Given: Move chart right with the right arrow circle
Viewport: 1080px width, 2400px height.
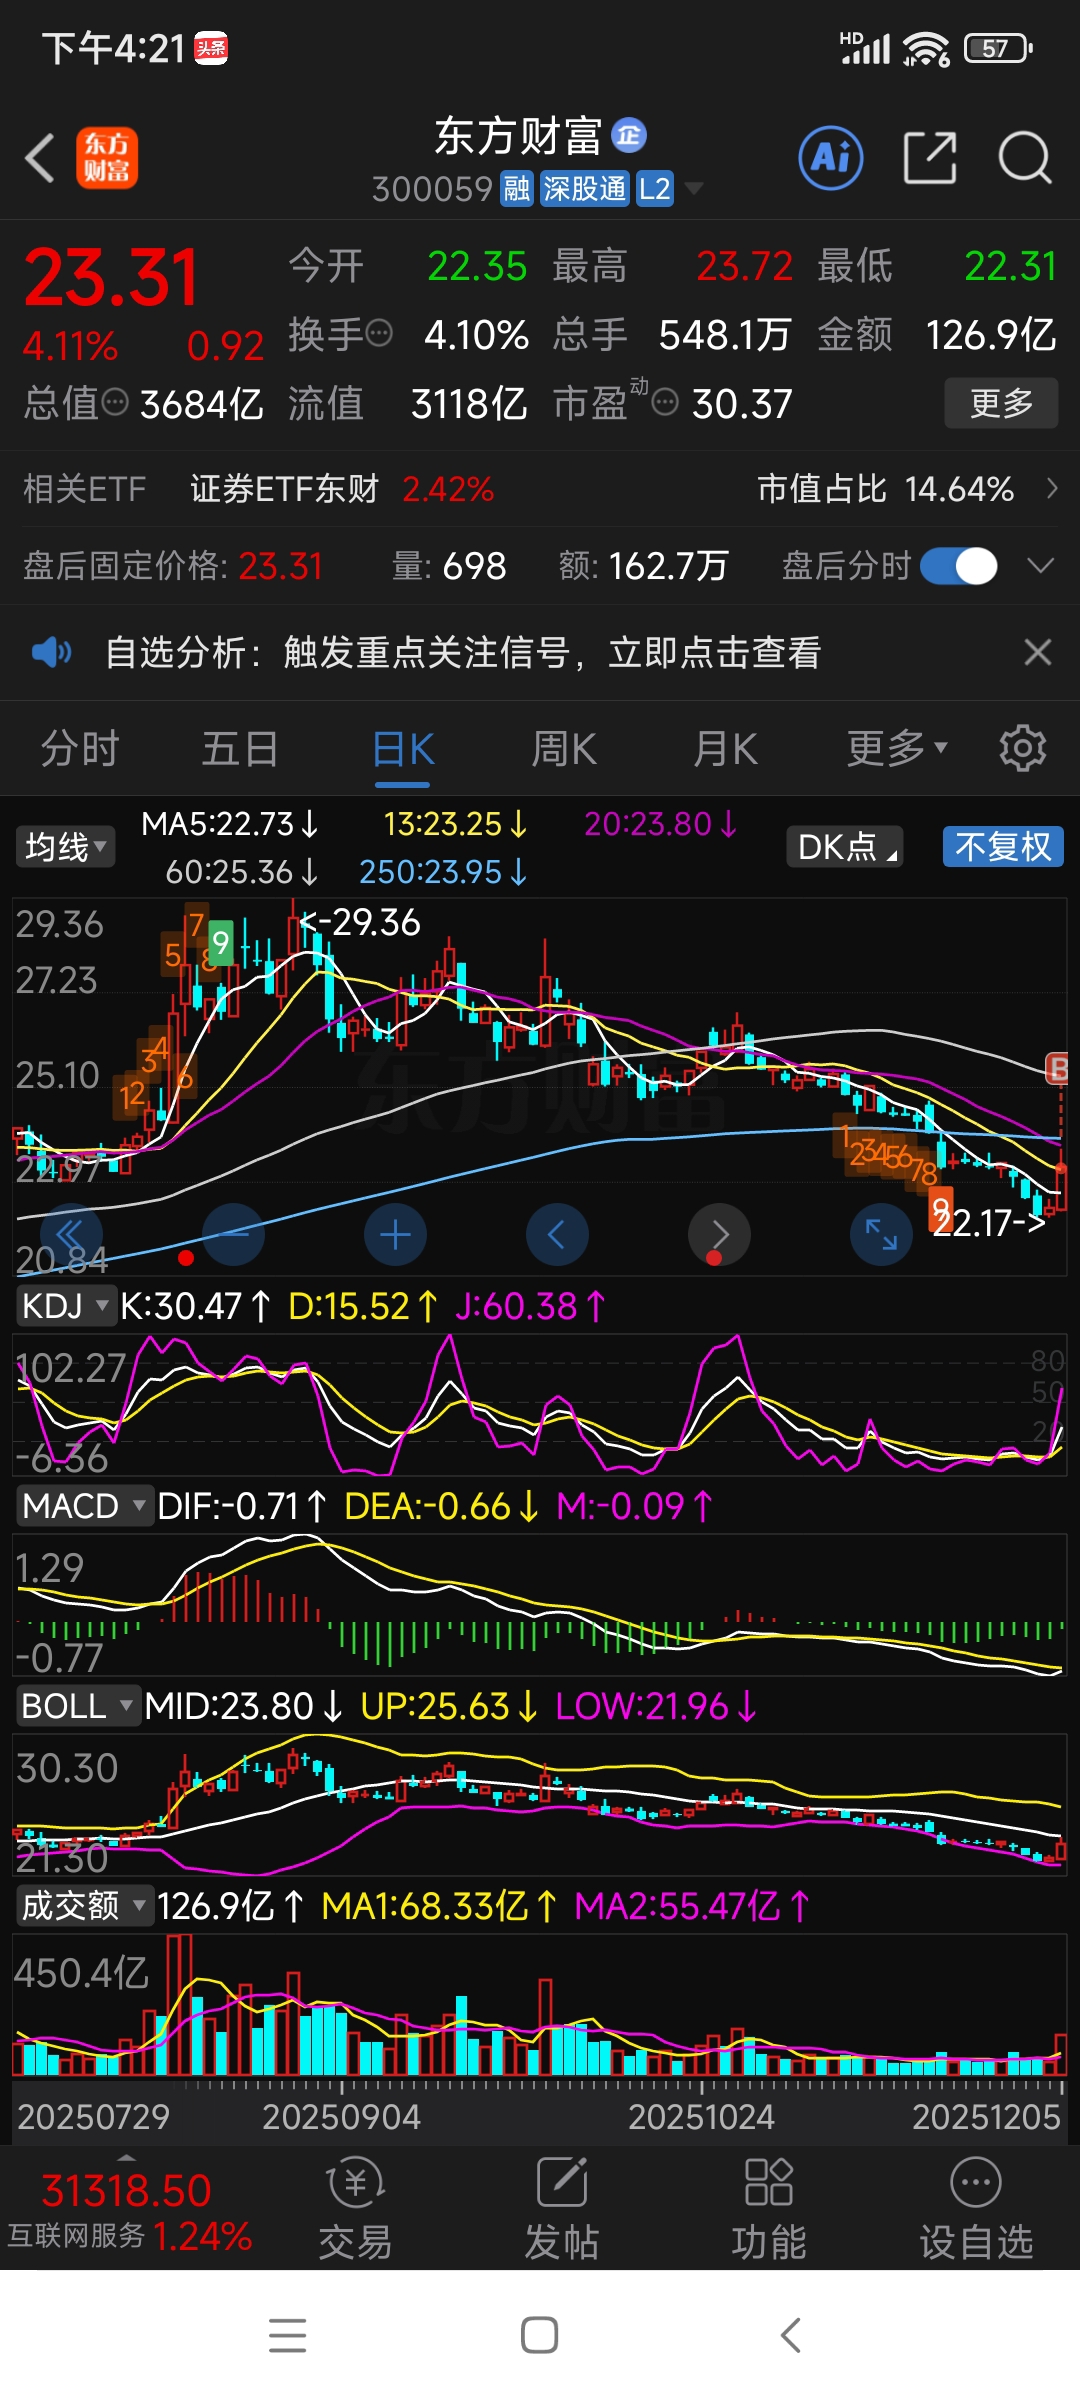Looking at the screenshot, I should tap(719, 1234).
